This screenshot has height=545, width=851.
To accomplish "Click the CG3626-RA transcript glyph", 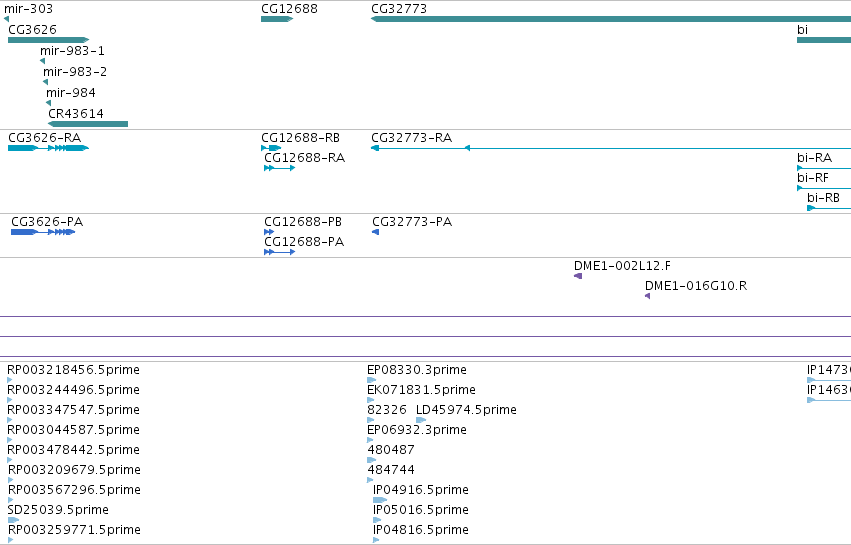I will point(48,148).
